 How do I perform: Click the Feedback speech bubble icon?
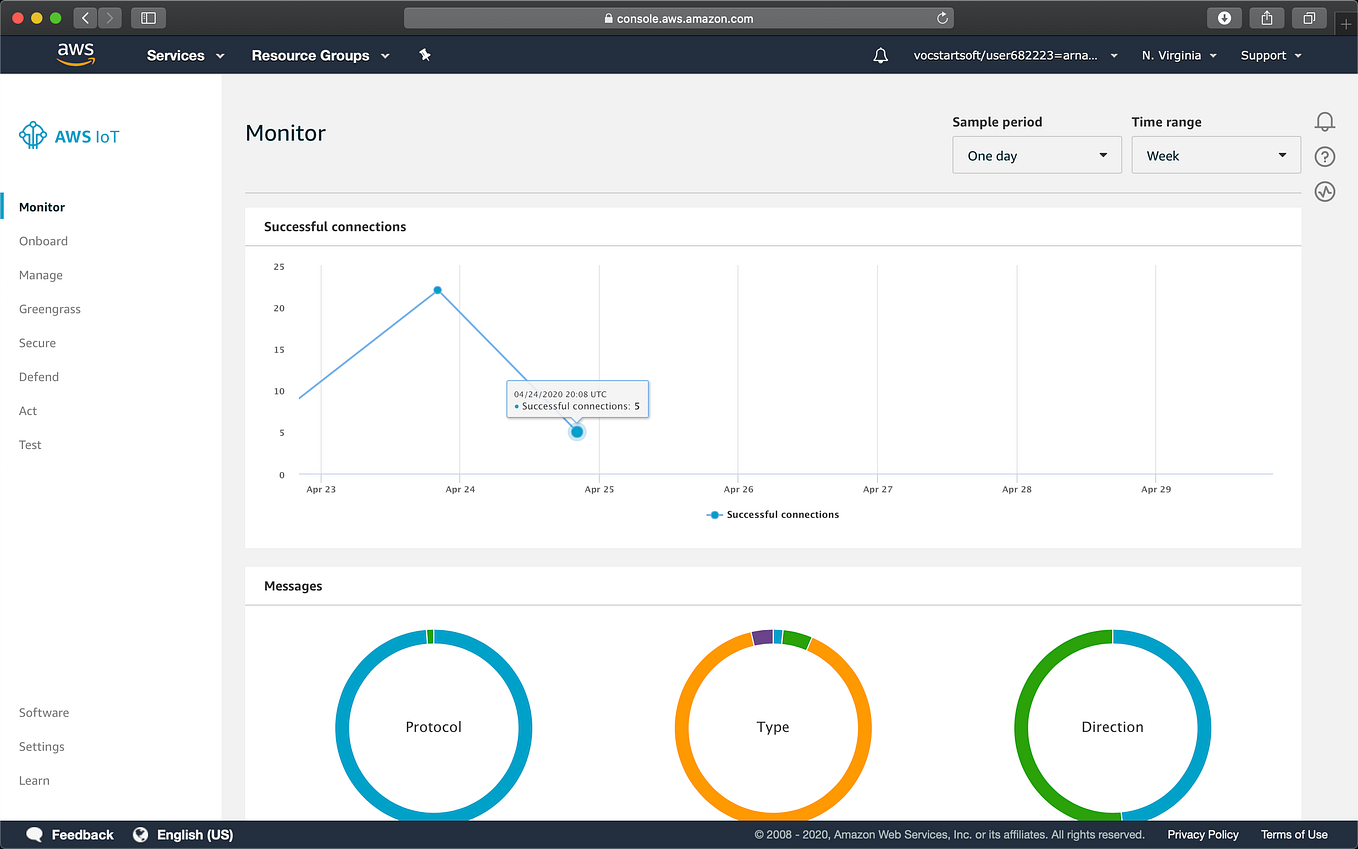pos(34,834)
